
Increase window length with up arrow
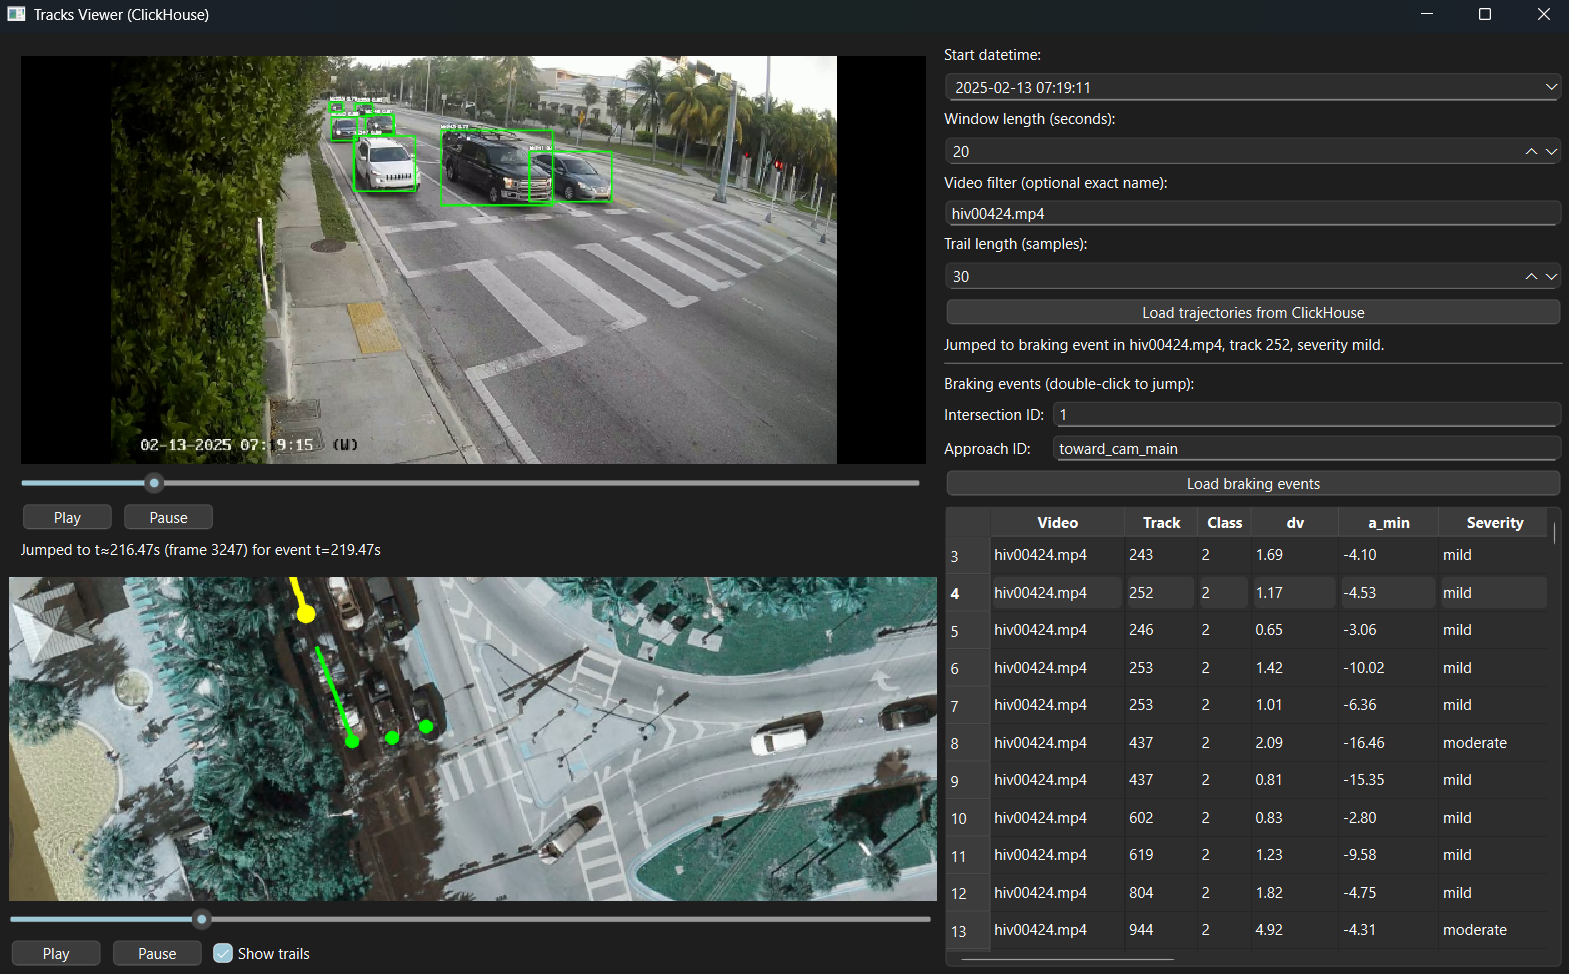click(1531, 151)
